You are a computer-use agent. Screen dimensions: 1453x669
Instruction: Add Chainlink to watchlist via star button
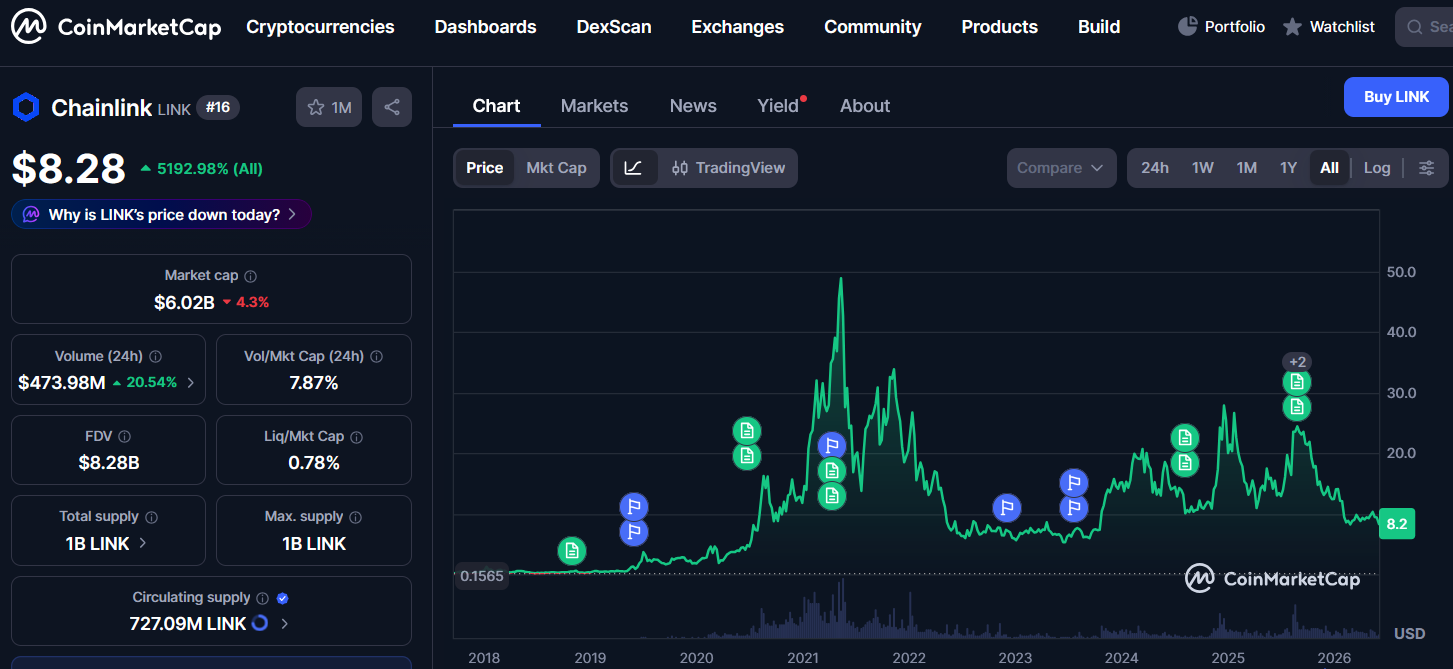[329, 107]
